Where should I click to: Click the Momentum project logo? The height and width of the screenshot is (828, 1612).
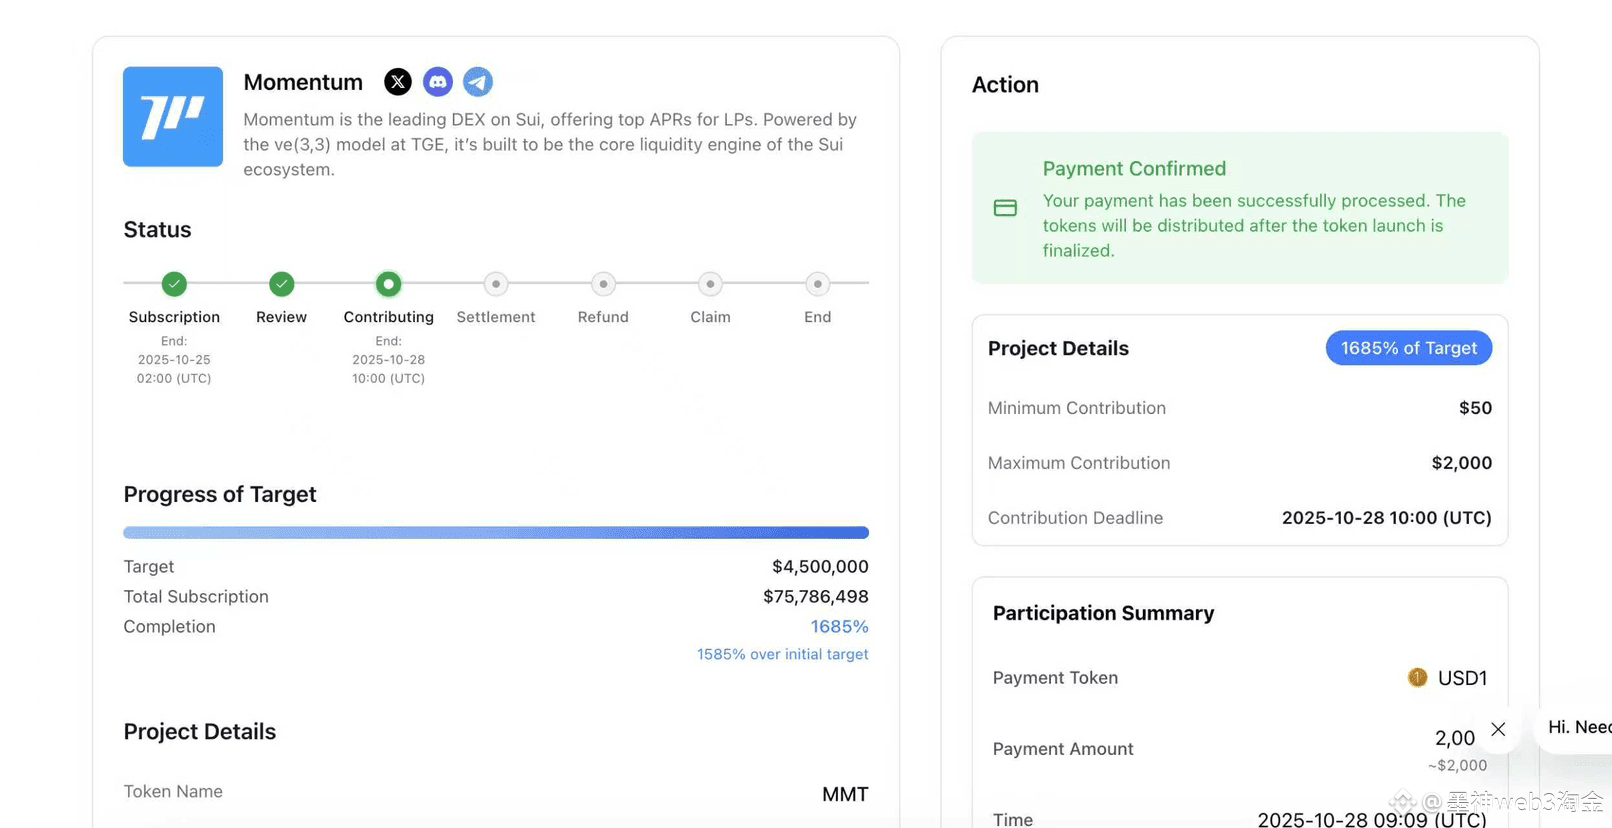tap(173, 117)
